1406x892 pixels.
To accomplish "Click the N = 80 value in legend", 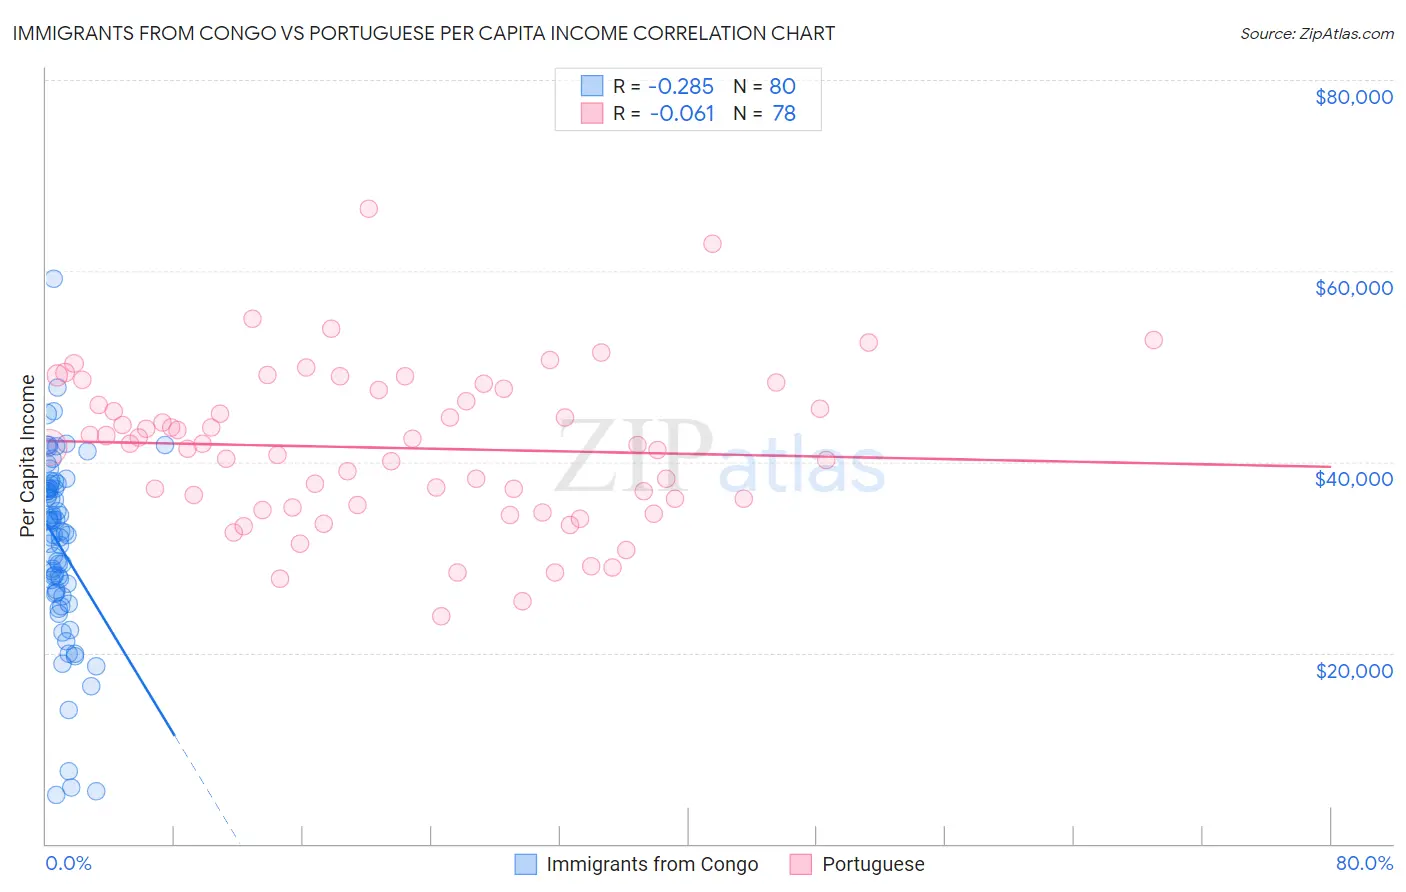I will coord(765,86).
